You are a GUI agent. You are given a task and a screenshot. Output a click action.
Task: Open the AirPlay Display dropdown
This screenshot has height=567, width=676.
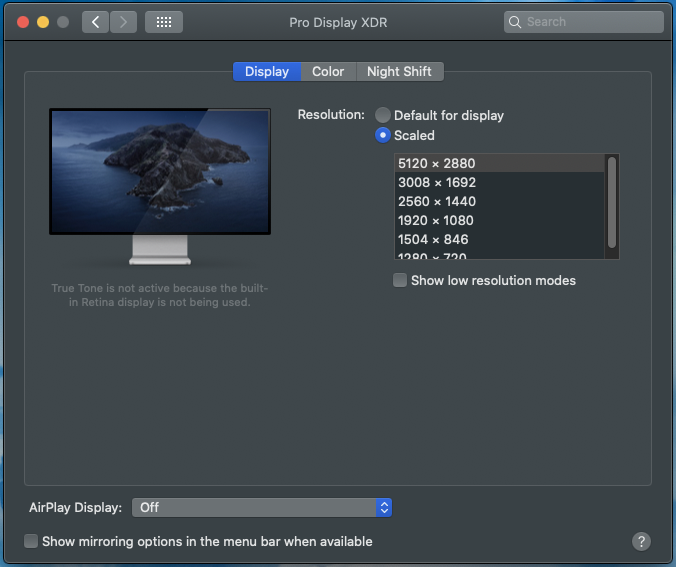pyautogui.click(x=262, y=507)
